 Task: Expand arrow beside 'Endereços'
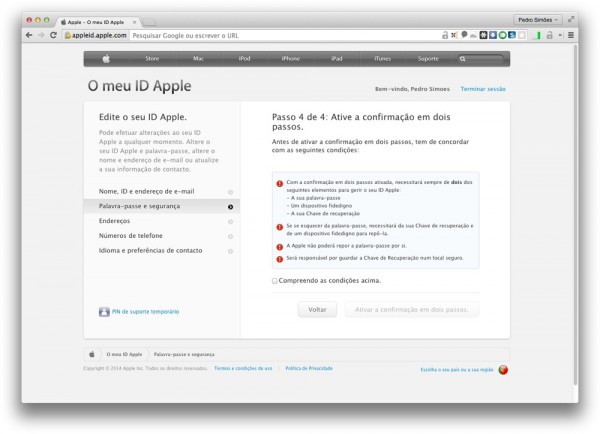pos(230,222)
